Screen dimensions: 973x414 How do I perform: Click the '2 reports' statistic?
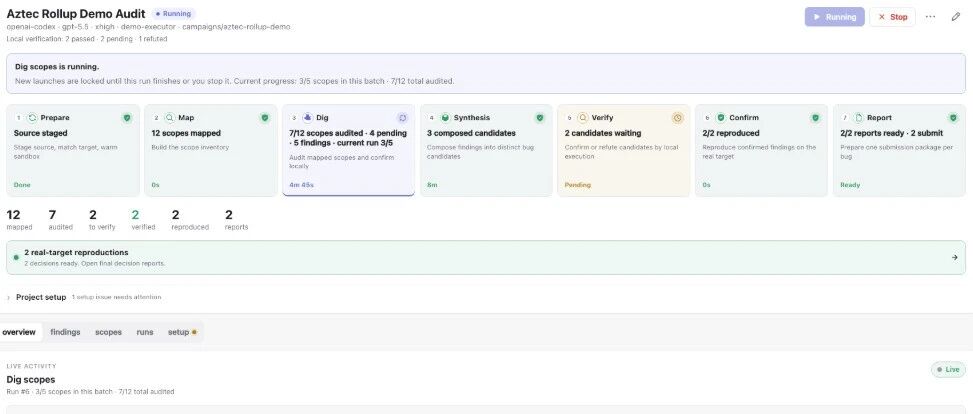click(x=236, y=220)
